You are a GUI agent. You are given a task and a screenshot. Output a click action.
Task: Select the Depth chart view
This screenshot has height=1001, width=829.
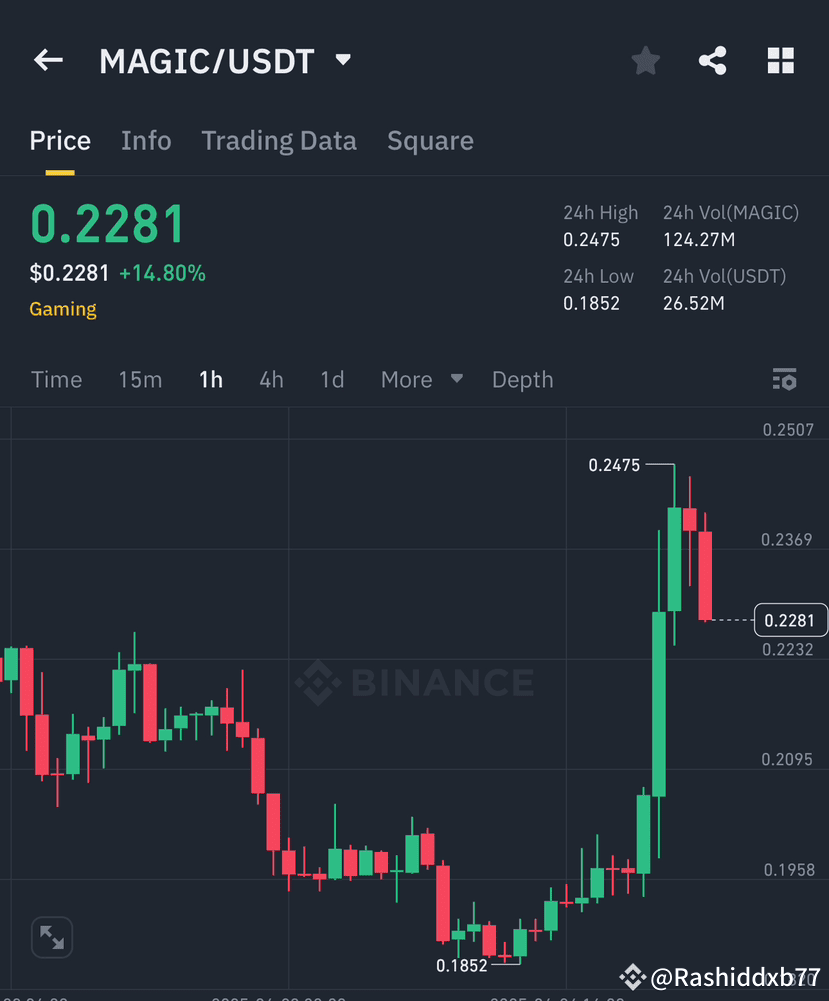(x=522, y=379)
